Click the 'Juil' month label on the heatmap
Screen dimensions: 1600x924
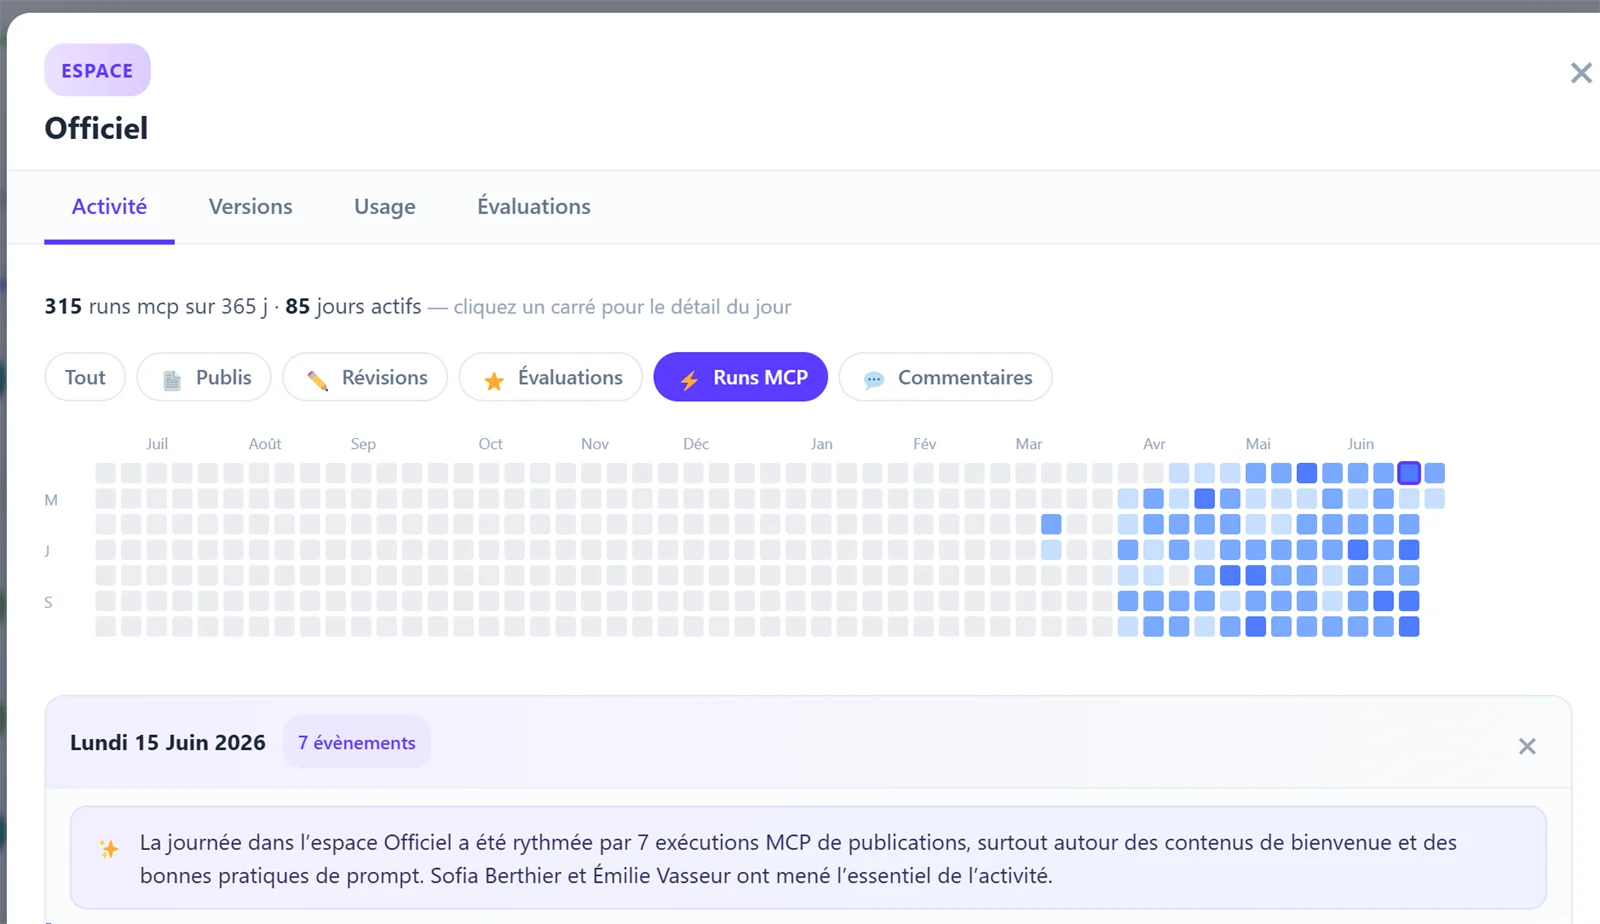(157, 444)
